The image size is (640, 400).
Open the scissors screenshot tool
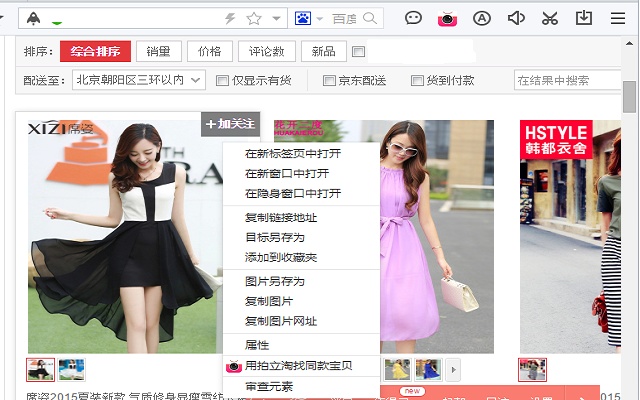click(x=550, y=18)
